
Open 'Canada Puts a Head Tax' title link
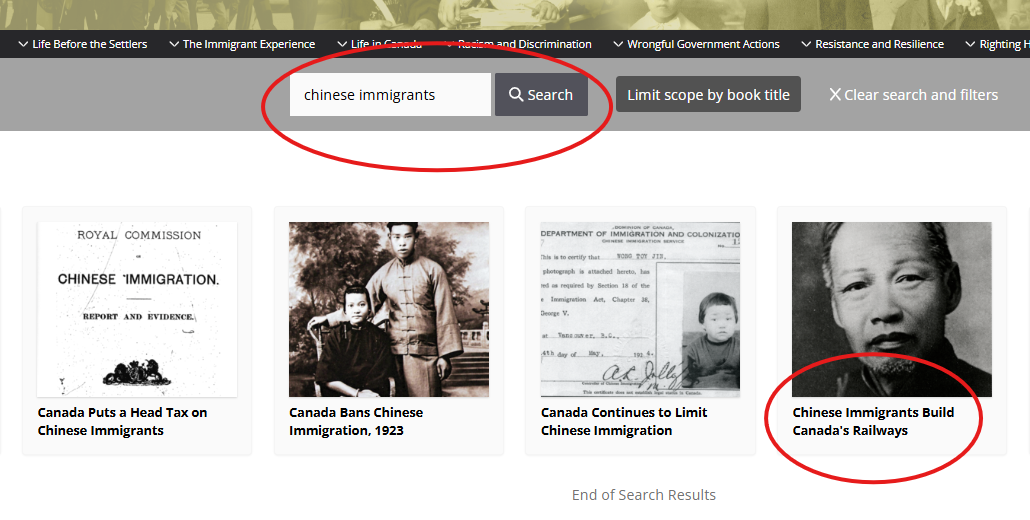pyautogui.click(x=122, y=421)
